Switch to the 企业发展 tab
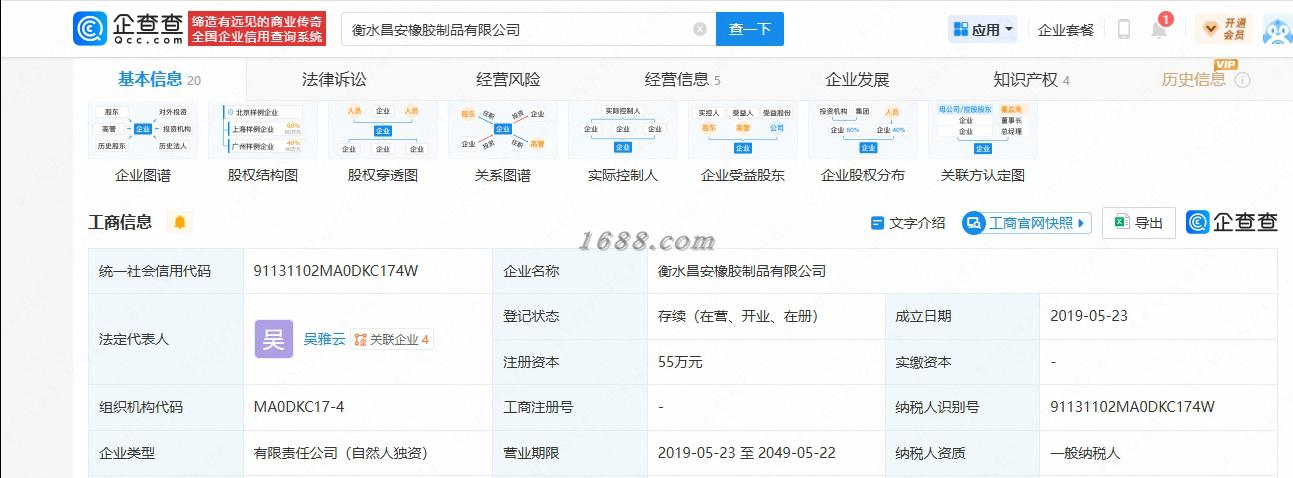 857,79
